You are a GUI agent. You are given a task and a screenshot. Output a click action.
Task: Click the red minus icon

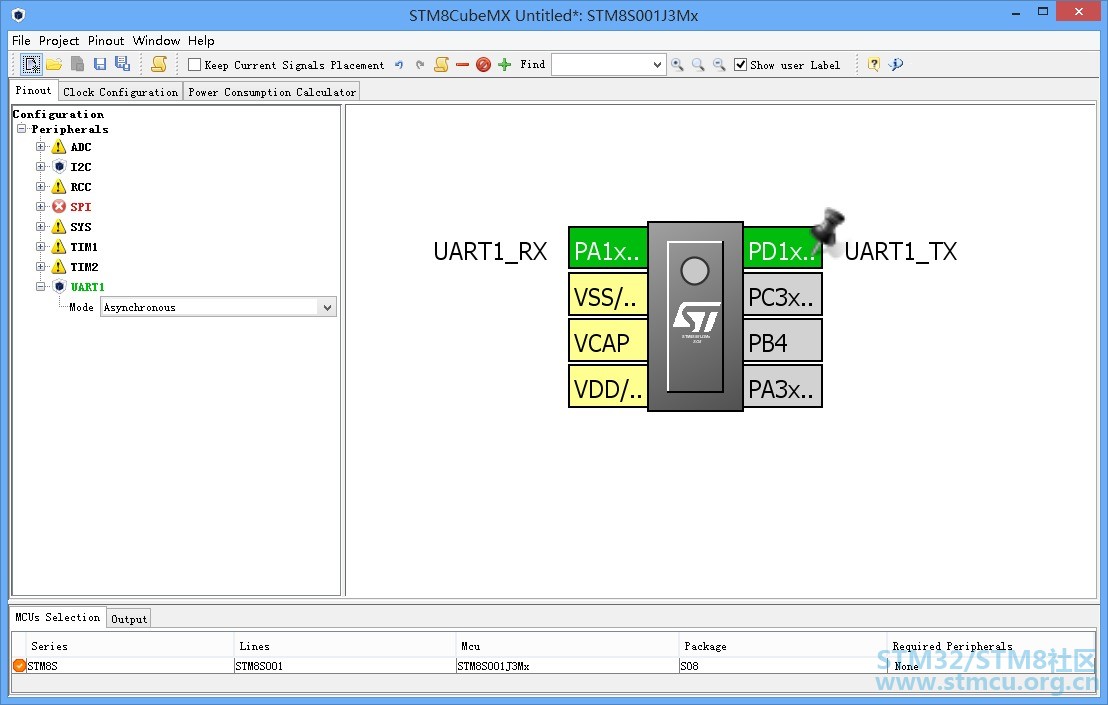pyautogui.click(x=462, y=65)
